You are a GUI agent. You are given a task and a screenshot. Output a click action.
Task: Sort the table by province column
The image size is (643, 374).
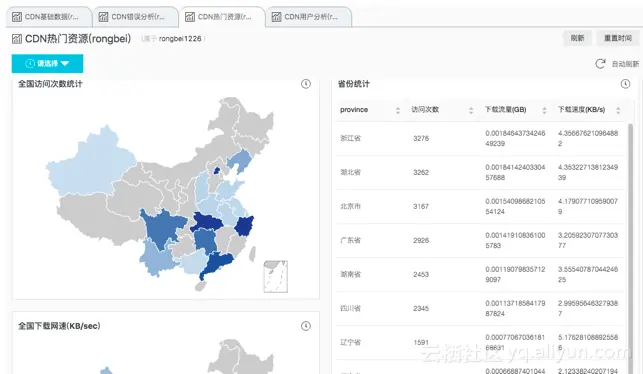398,110
